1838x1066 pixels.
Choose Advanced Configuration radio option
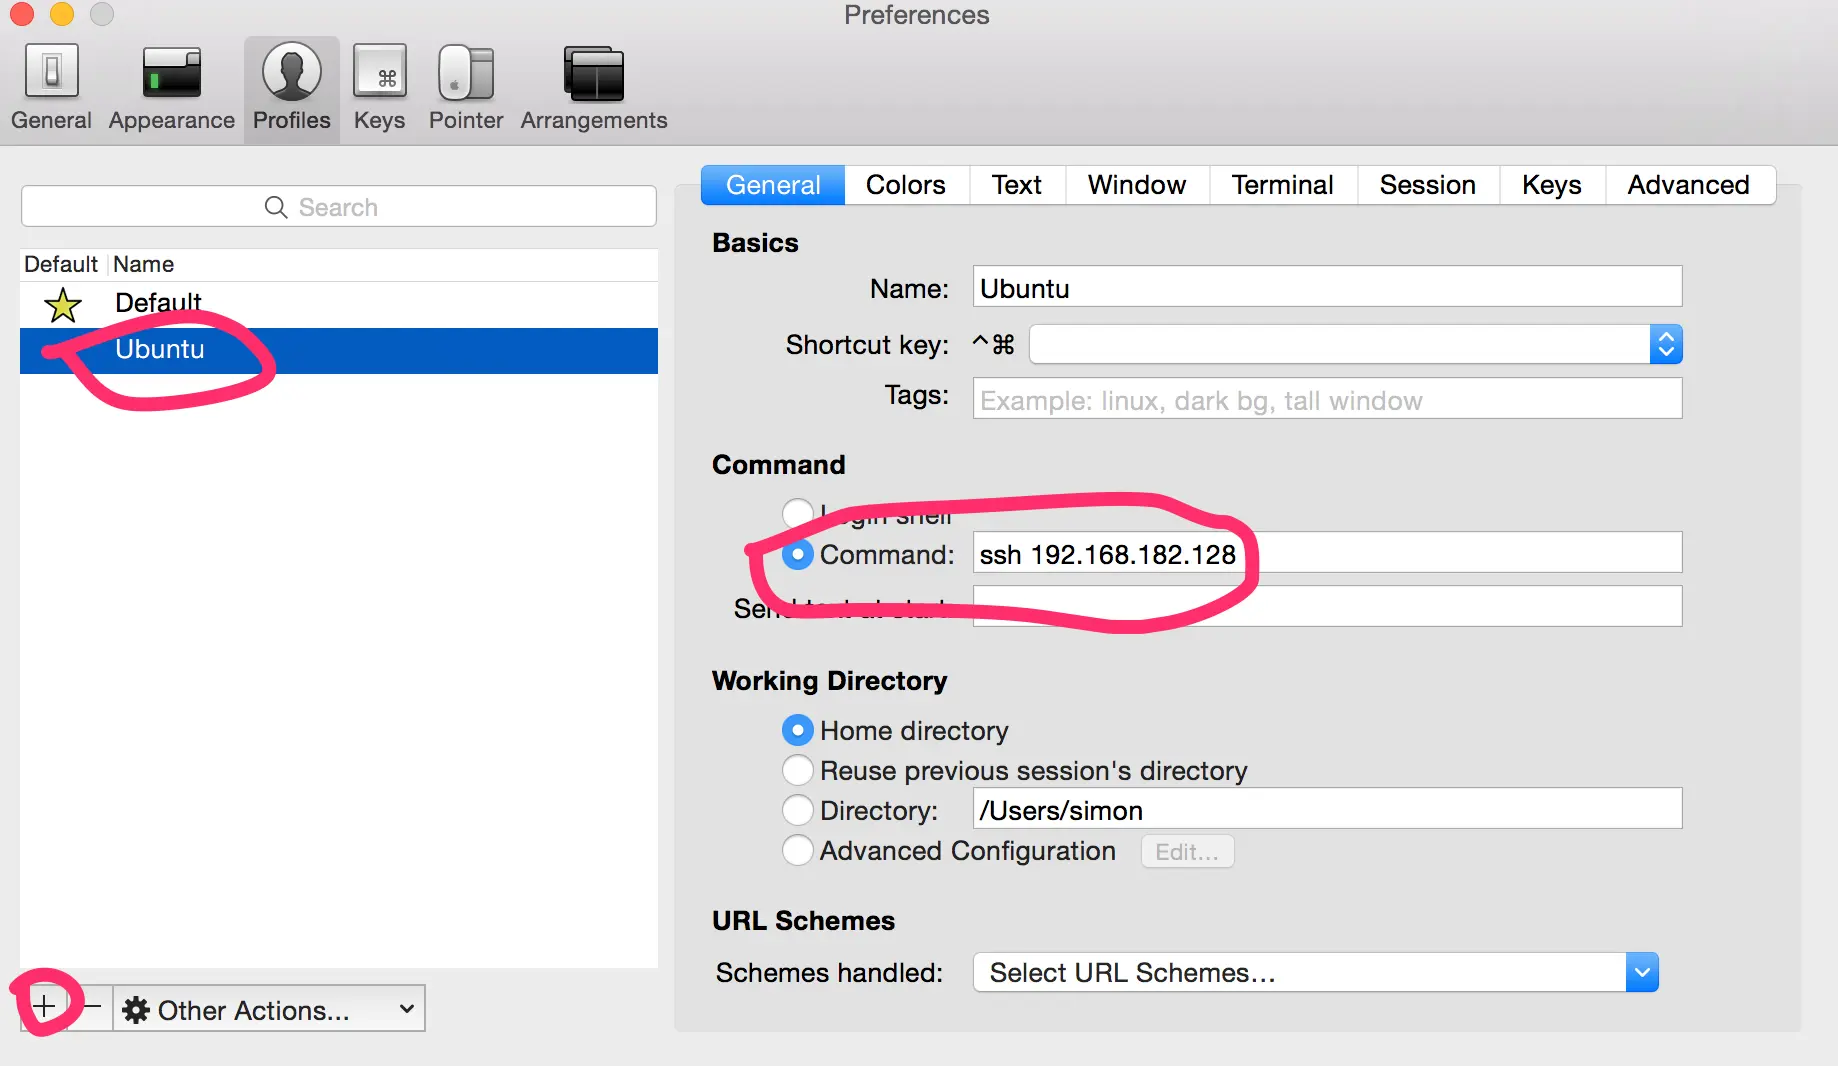coord(797,850)
